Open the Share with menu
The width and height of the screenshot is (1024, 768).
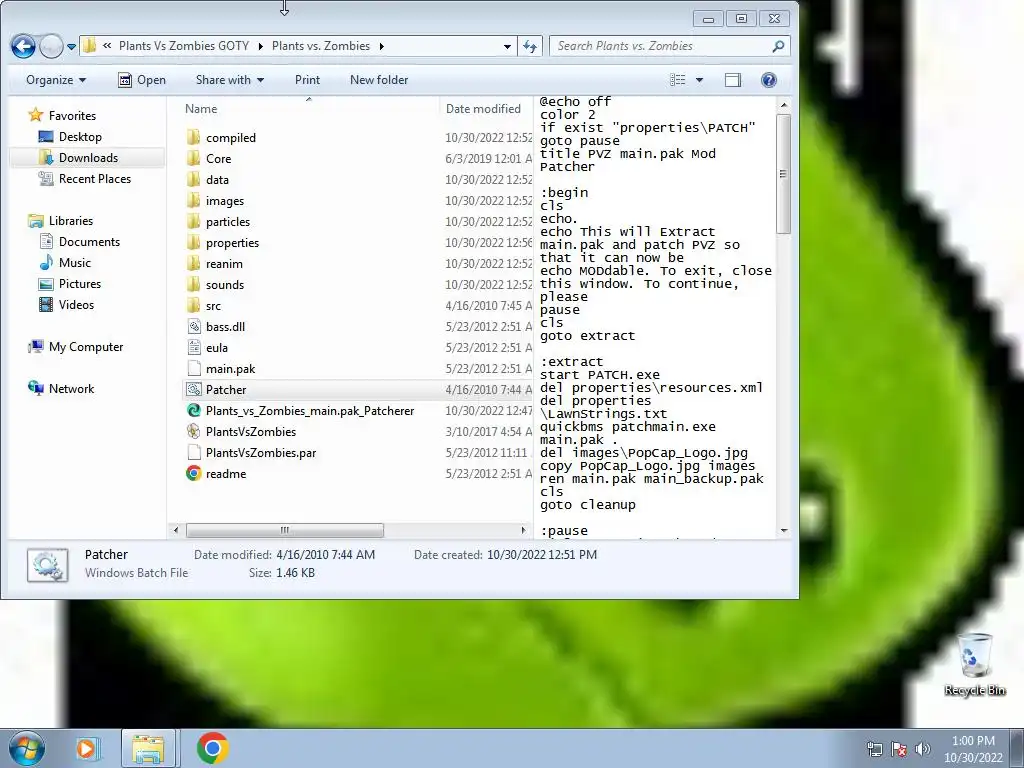(230, 80)
